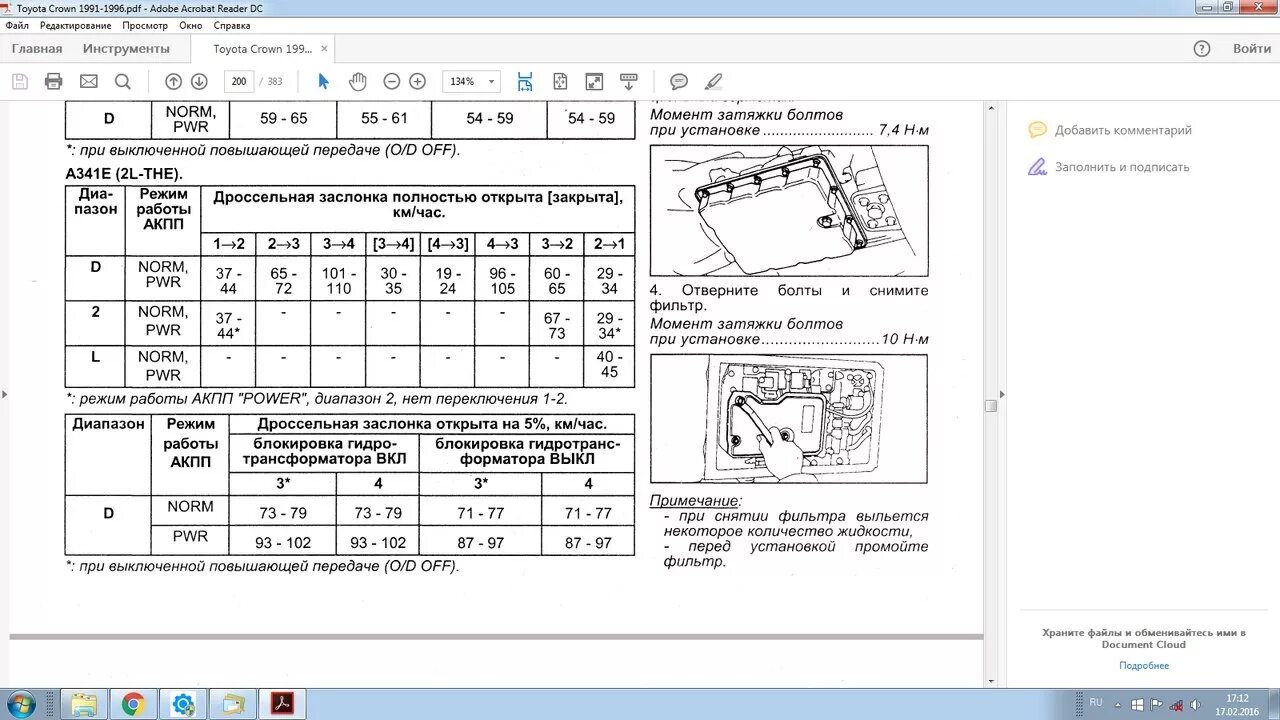1280x720 pixels.
Task: Click the oil pan bolts illustration
Action: click(x=789, y=211)
